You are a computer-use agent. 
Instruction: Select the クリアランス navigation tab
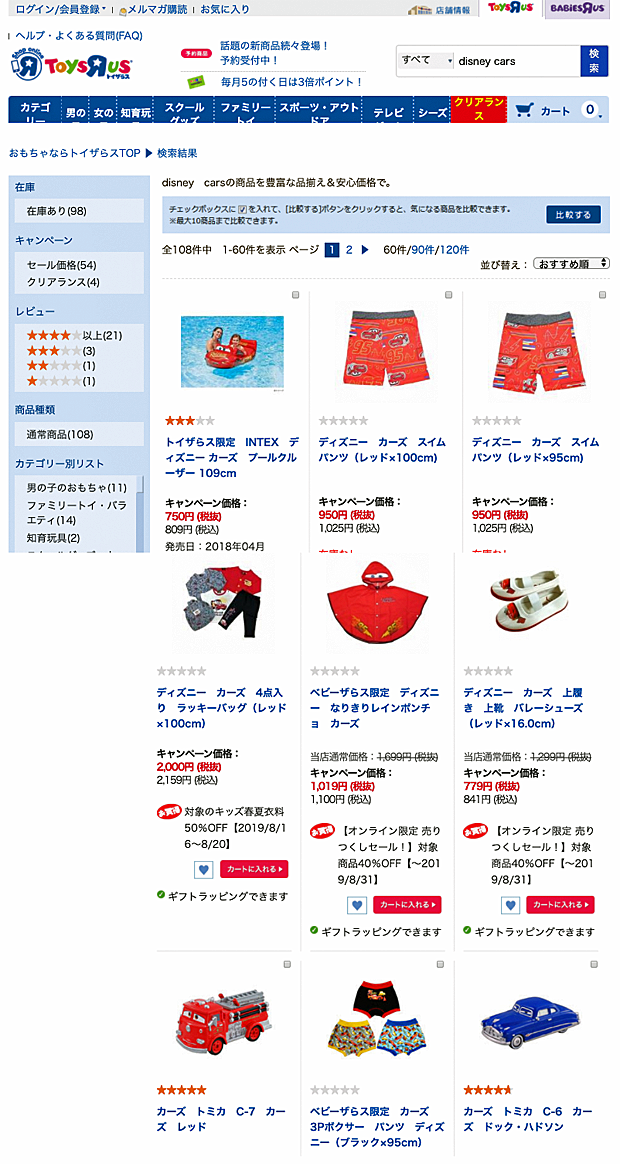coord(479,109)
